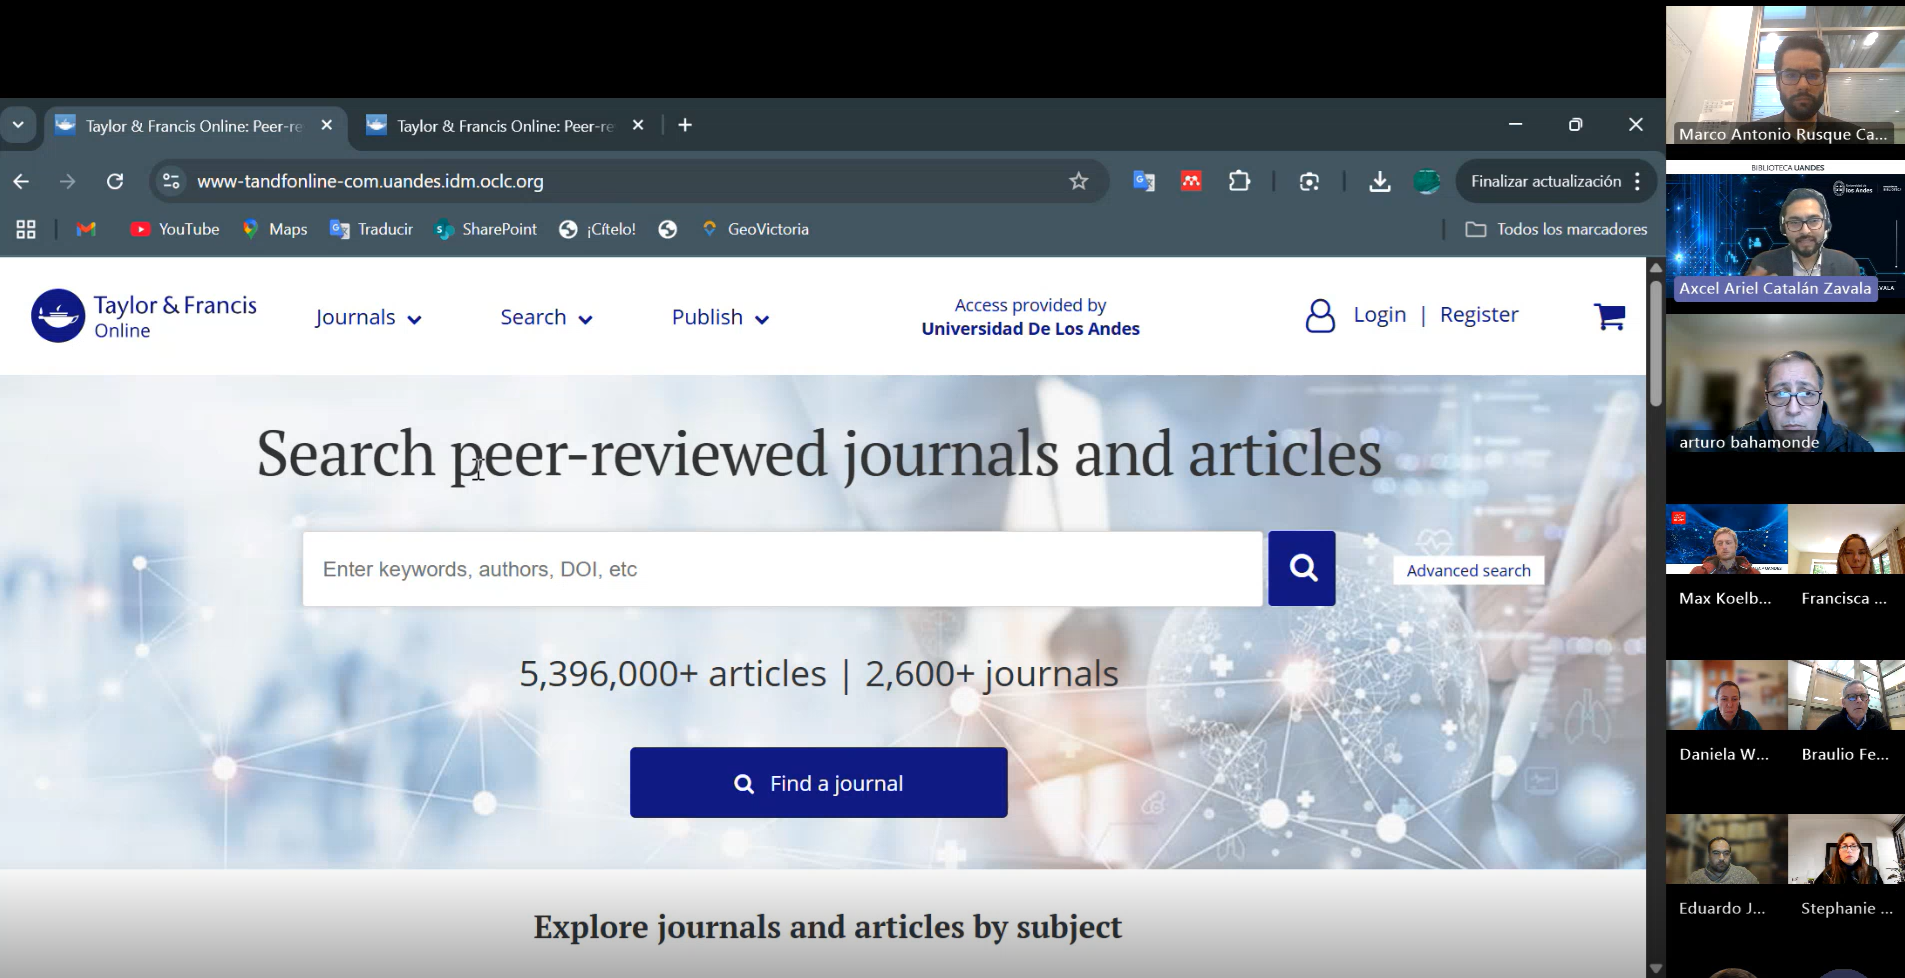This screenshot has width=1905, height=978.
Task: Click the browser profile avatar
Action: pyautogui.click(x=1427, y=181)
